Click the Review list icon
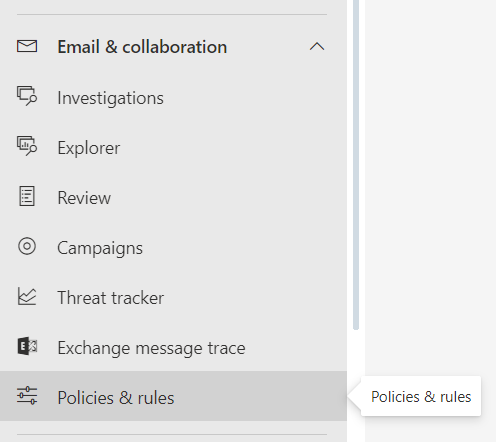 click(x=27, y=196)
